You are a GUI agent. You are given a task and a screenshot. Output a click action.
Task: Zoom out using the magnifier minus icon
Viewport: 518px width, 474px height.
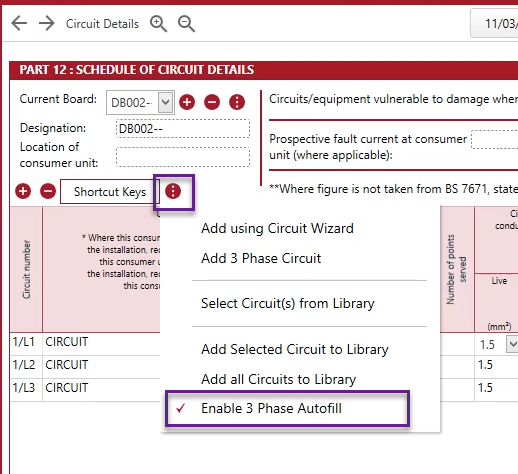[x=186, y=24]
